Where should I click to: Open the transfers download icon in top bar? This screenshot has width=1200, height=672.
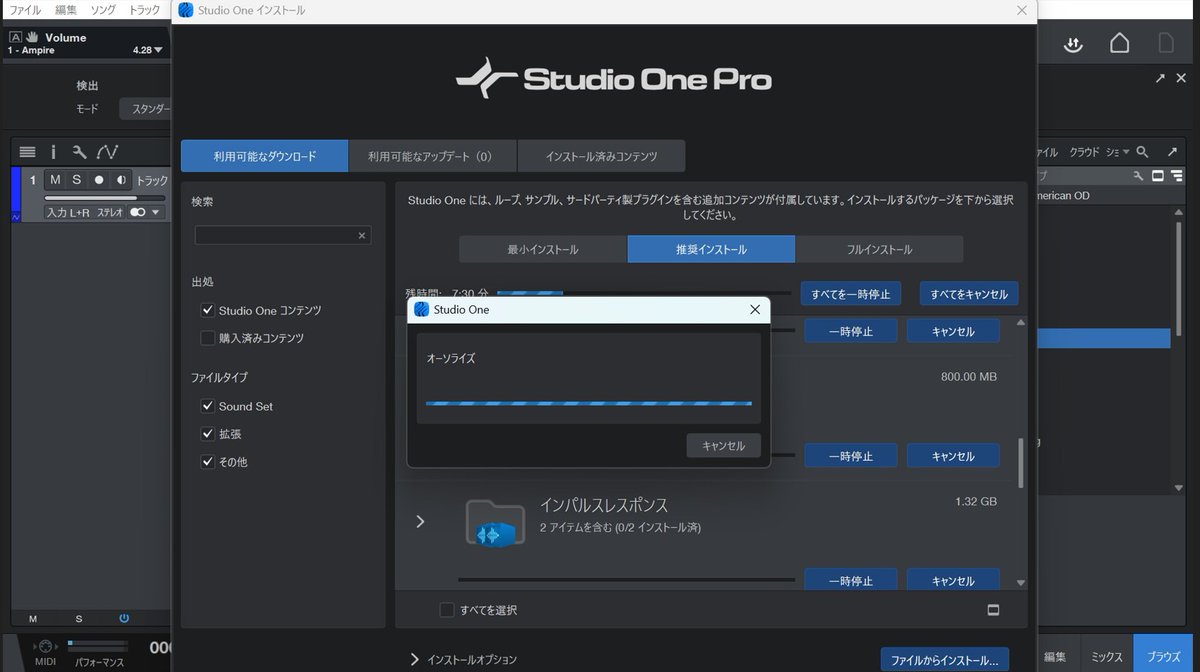(x=1073, y=44)
